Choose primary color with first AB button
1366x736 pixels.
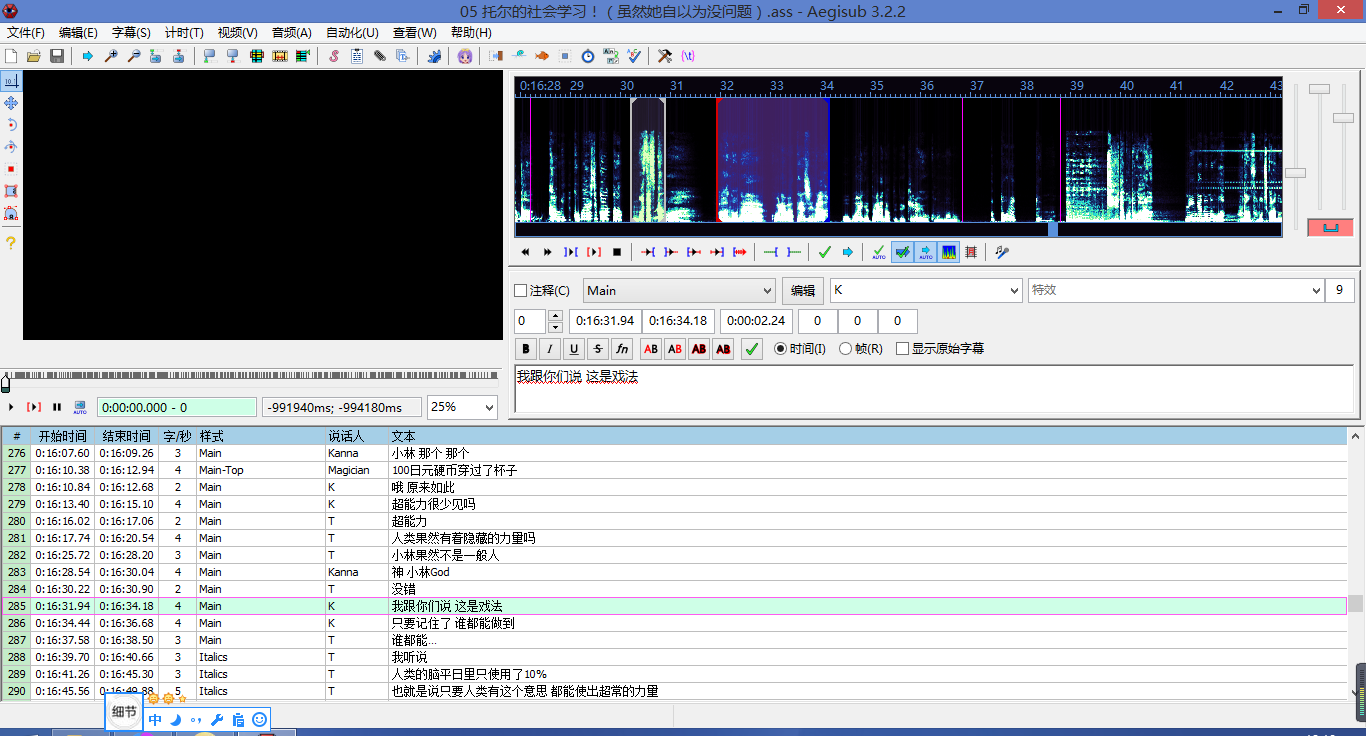pyautogui.click(x=651, y=349)
